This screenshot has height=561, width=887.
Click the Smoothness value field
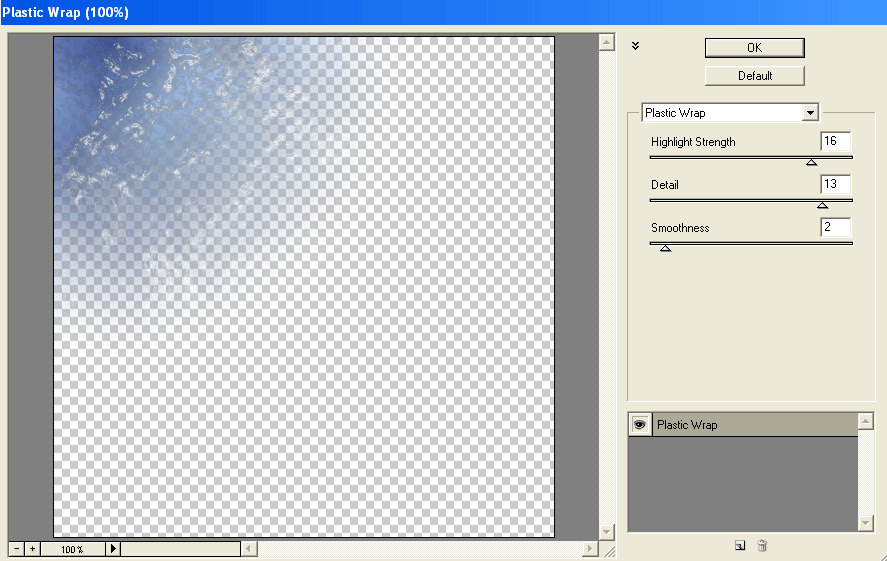coord(836,227)
